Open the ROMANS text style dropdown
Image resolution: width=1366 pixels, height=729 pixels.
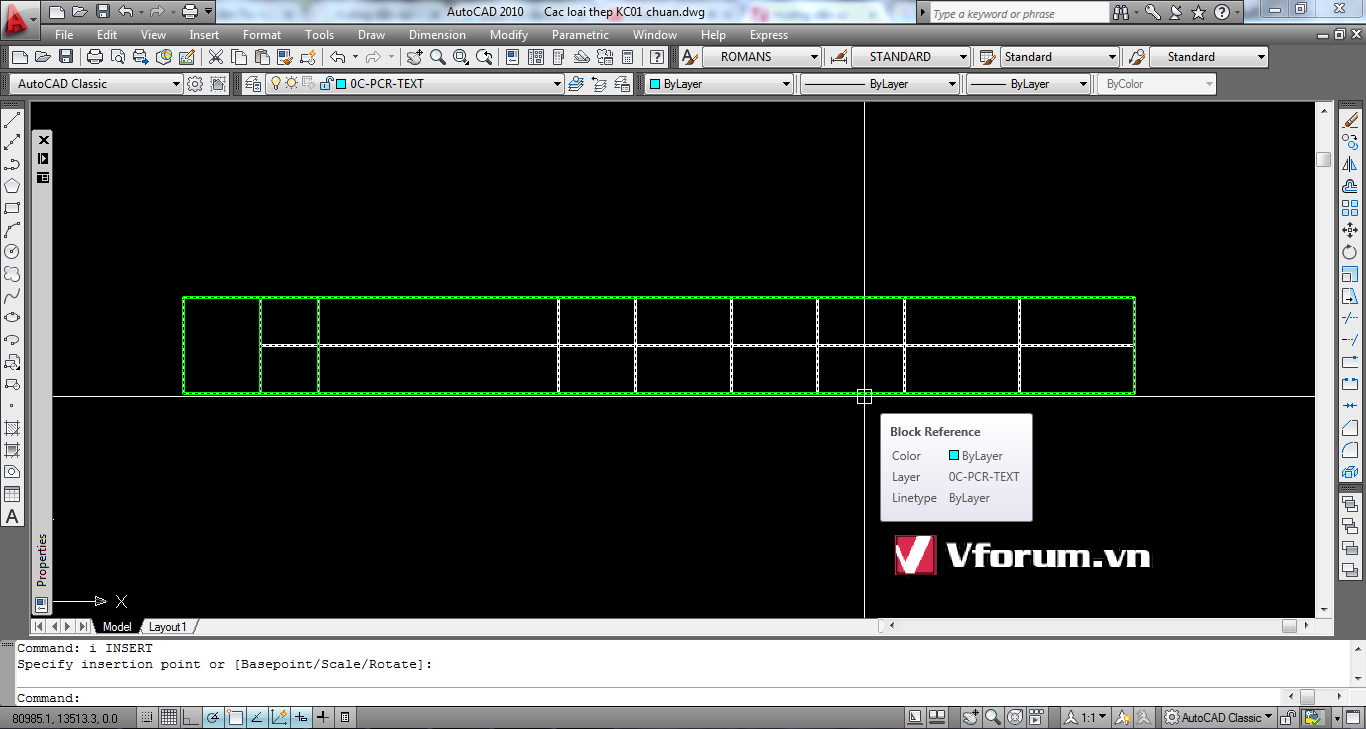click(x=762, y=57)
